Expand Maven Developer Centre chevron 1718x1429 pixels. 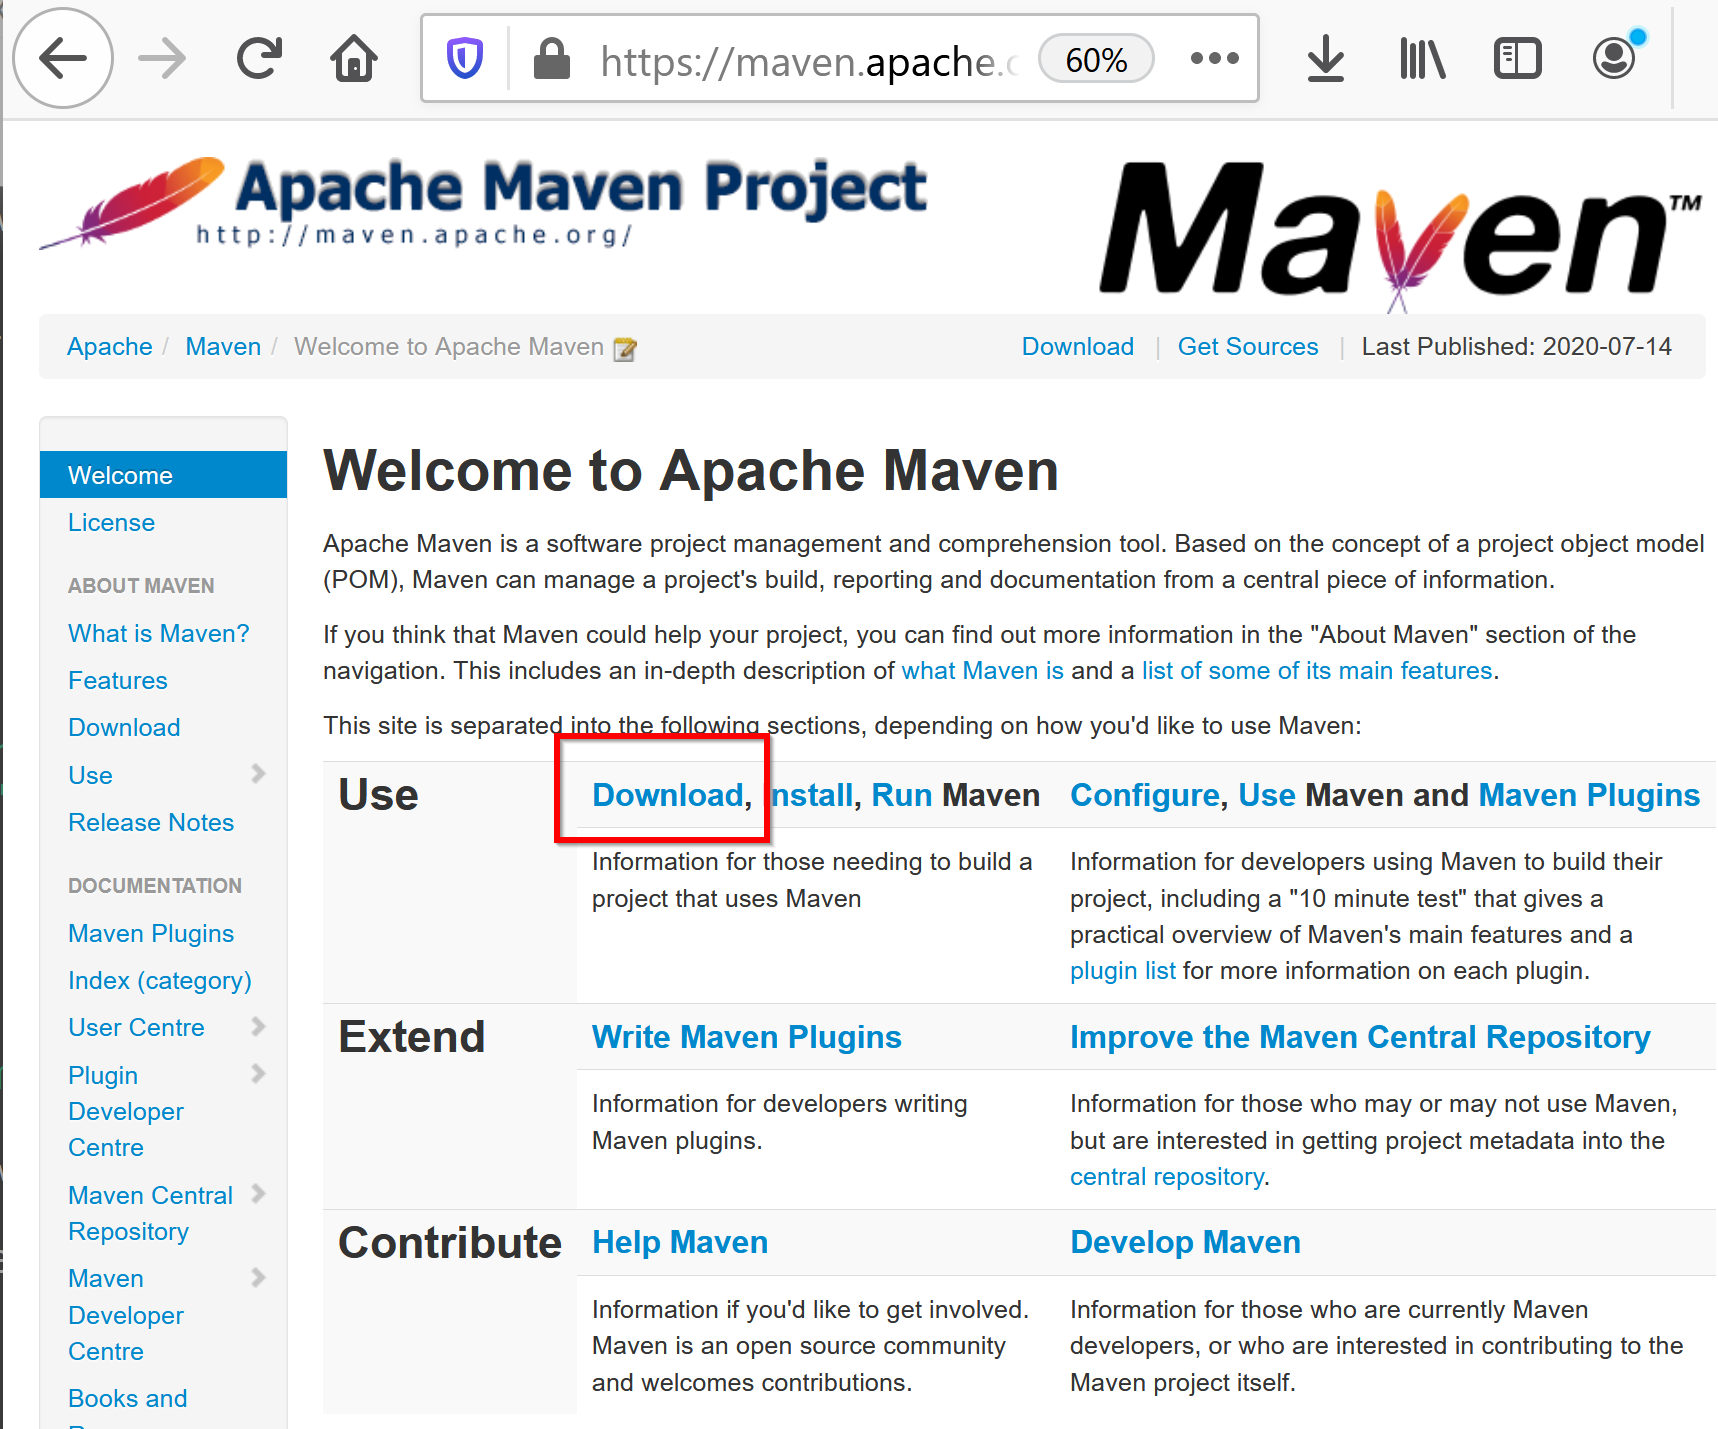coord(258,1277)
